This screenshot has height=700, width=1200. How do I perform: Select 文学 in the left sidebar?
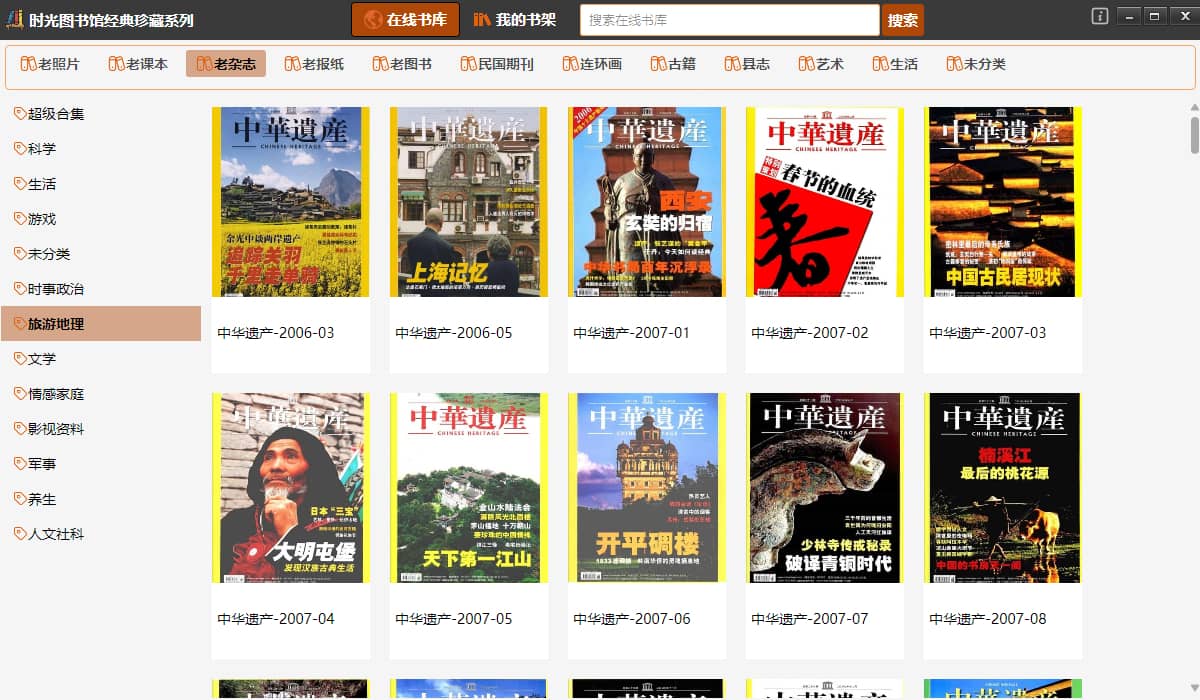pyautogui.click(x=42, y=359)
